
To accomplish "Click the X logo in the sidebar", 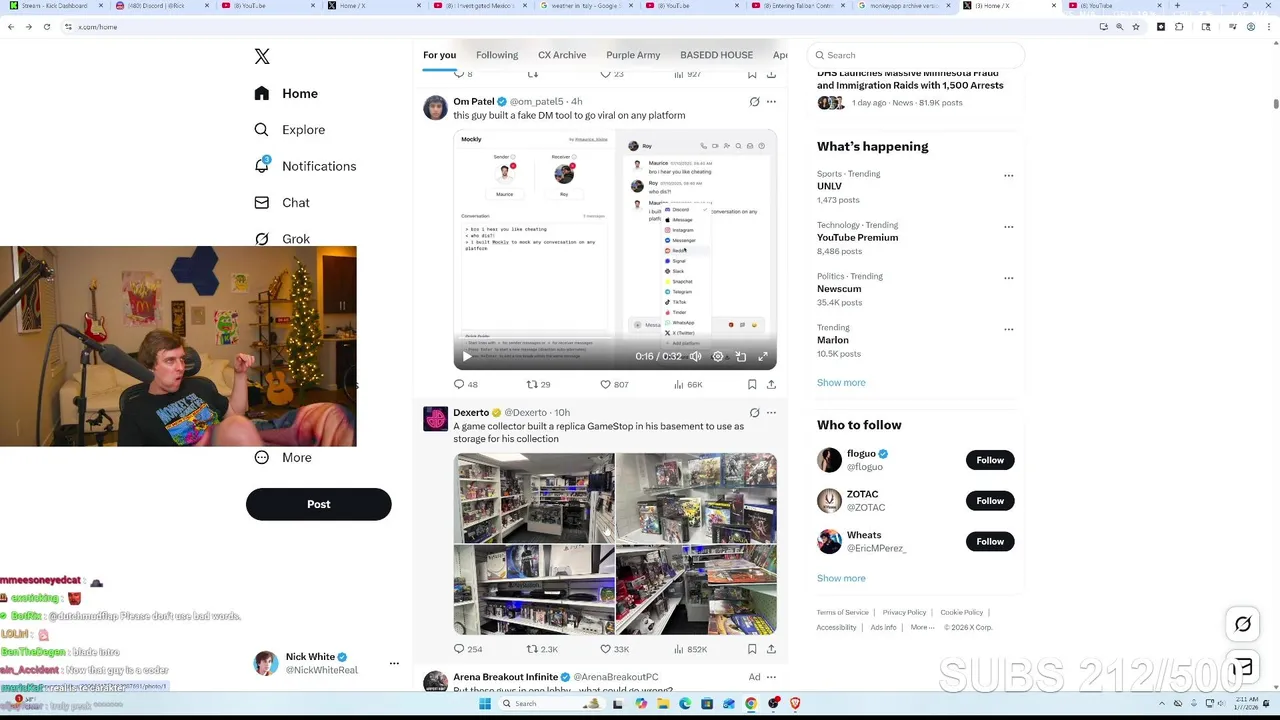I will point(262,57).
